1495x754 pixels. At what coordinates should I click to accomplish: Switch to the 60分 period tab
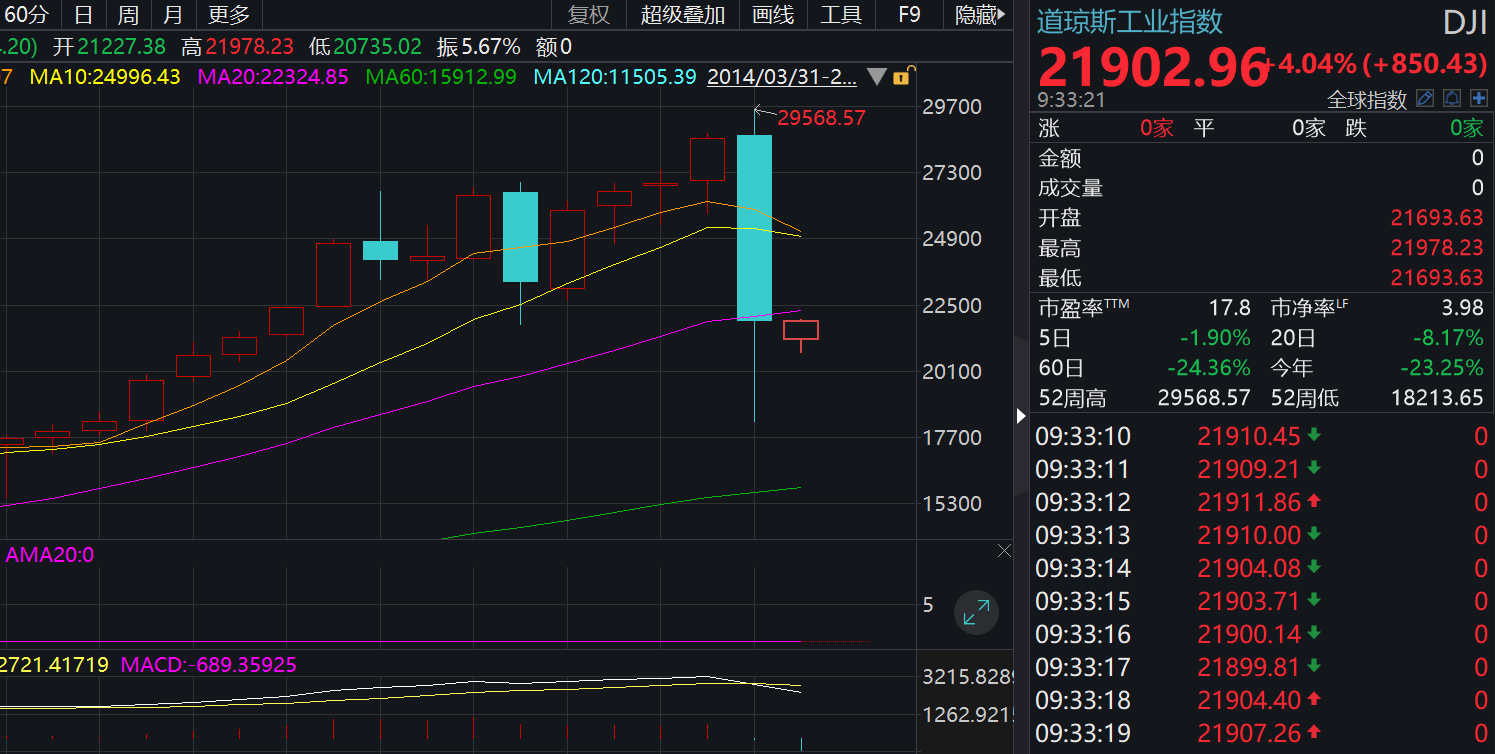tap(26, 14)
